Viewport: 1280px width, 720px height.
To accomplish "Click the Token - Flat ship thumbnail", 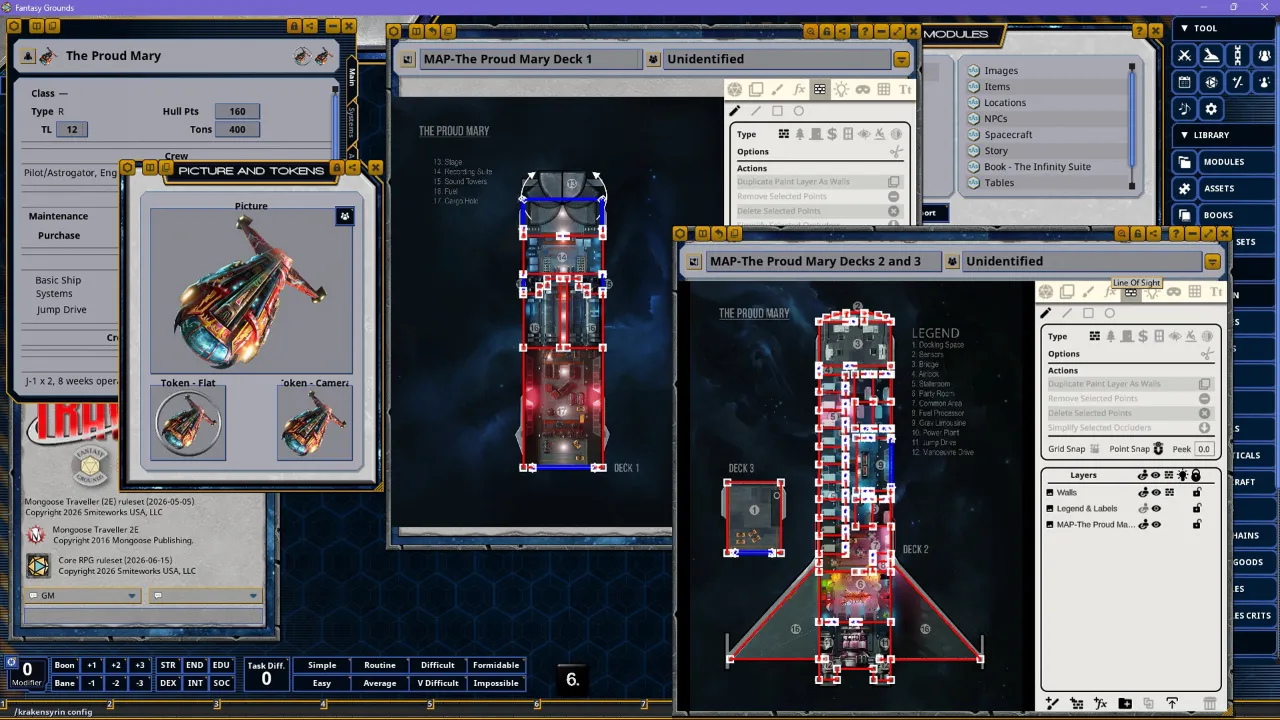I will tap(188, 423).
